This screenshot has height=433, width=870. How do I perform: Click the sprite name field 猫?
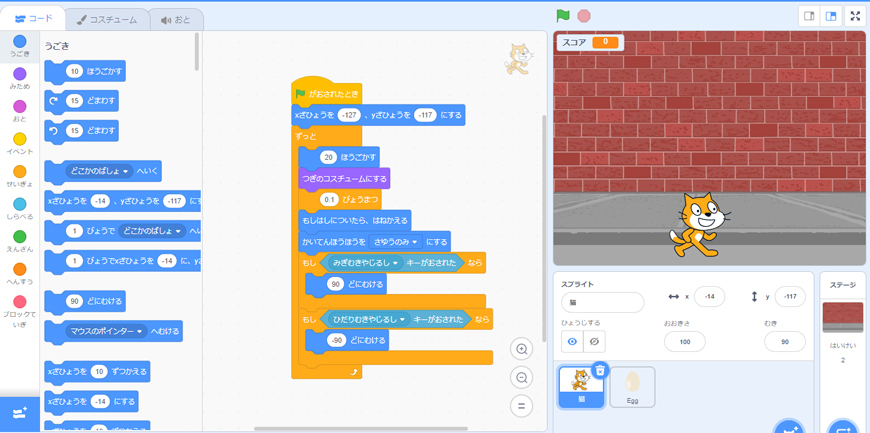tap(603, 303)
